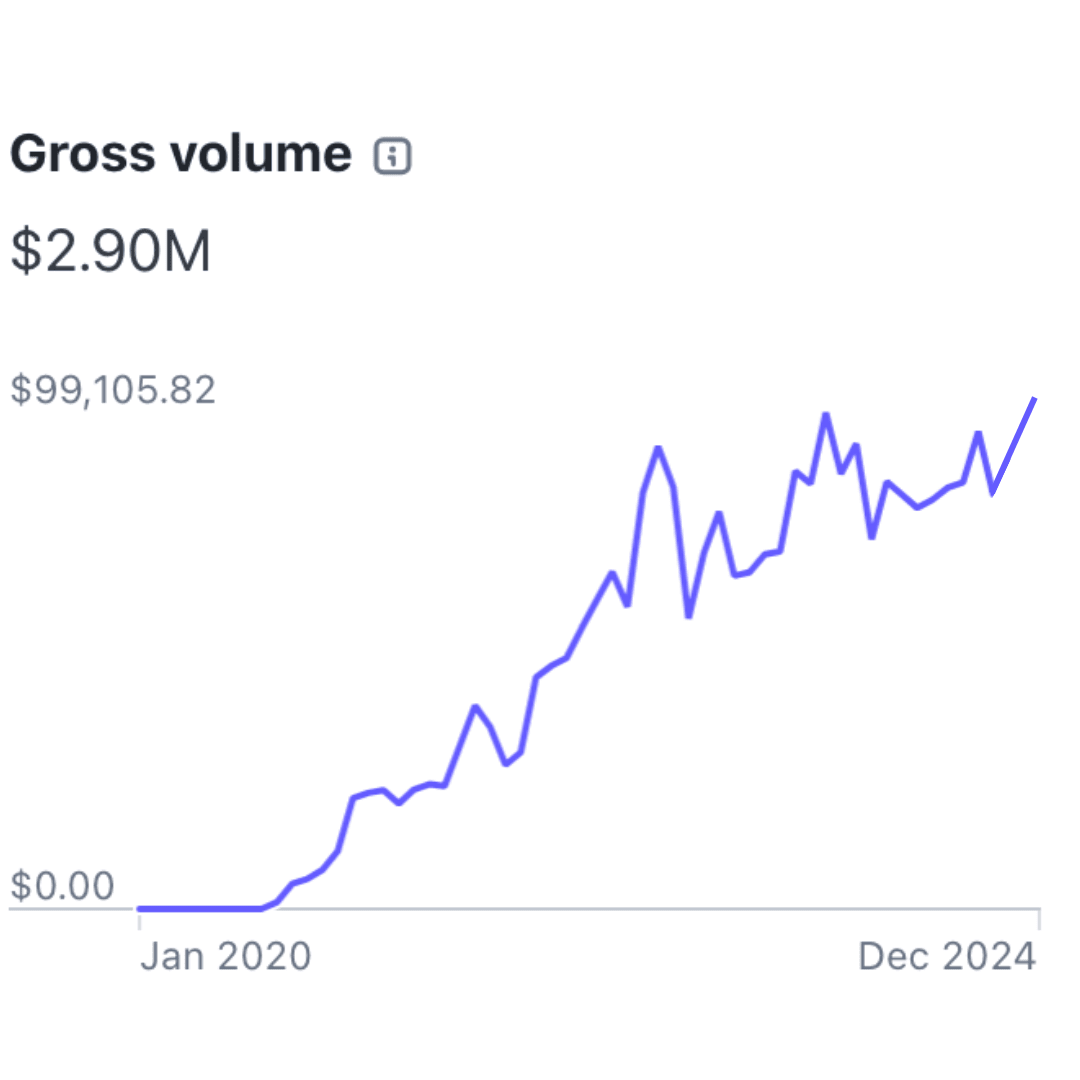
Task: Click the $99,105.82 y-axis label
Action: 113,389
